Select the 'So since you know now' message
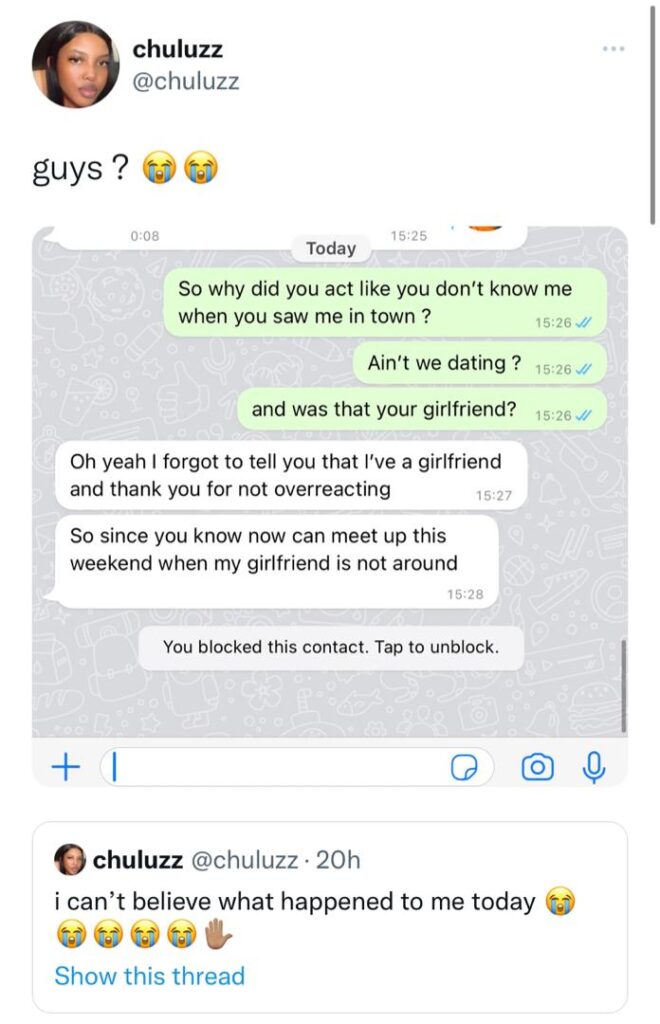 click(277, 563)
